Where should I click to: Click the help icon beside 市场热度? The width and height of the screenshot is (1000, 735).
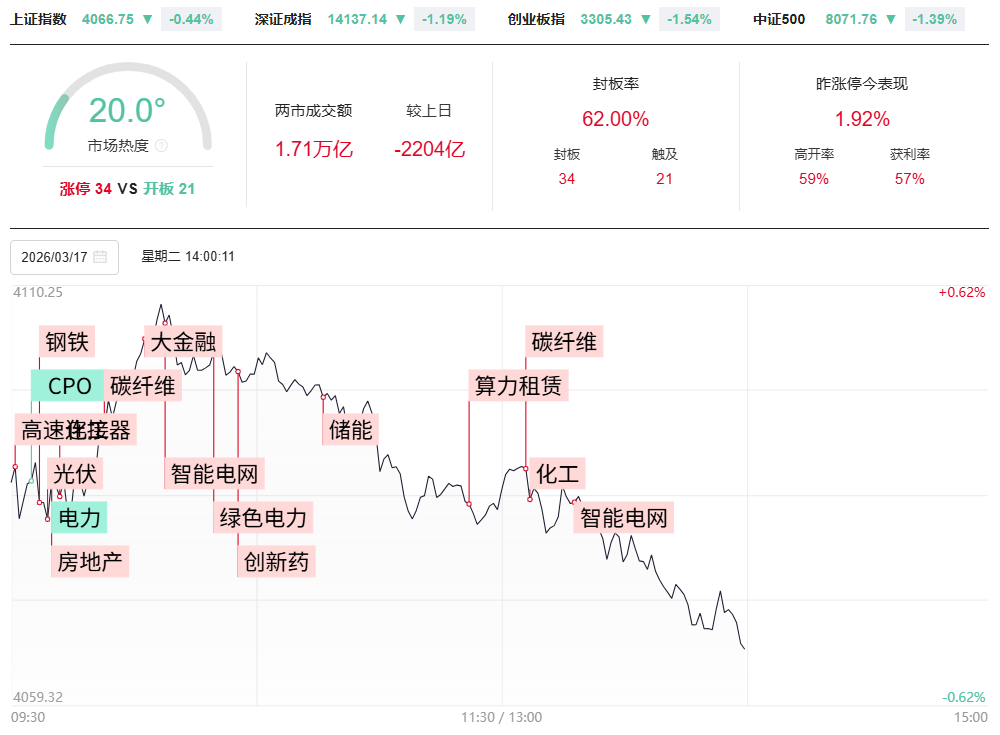162,146
